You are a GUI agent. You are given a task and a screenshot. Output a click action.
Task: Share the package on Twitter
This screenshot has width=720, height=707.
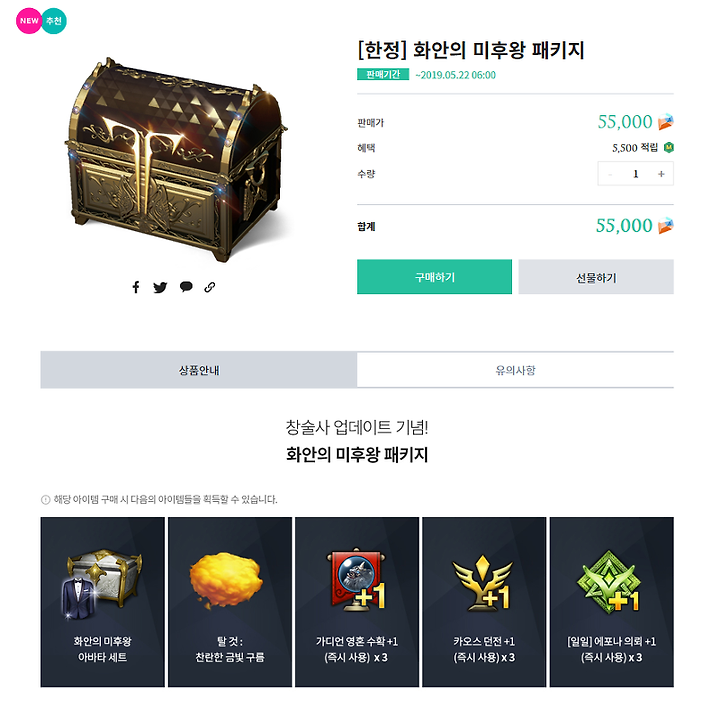click(x=160, y=287)
